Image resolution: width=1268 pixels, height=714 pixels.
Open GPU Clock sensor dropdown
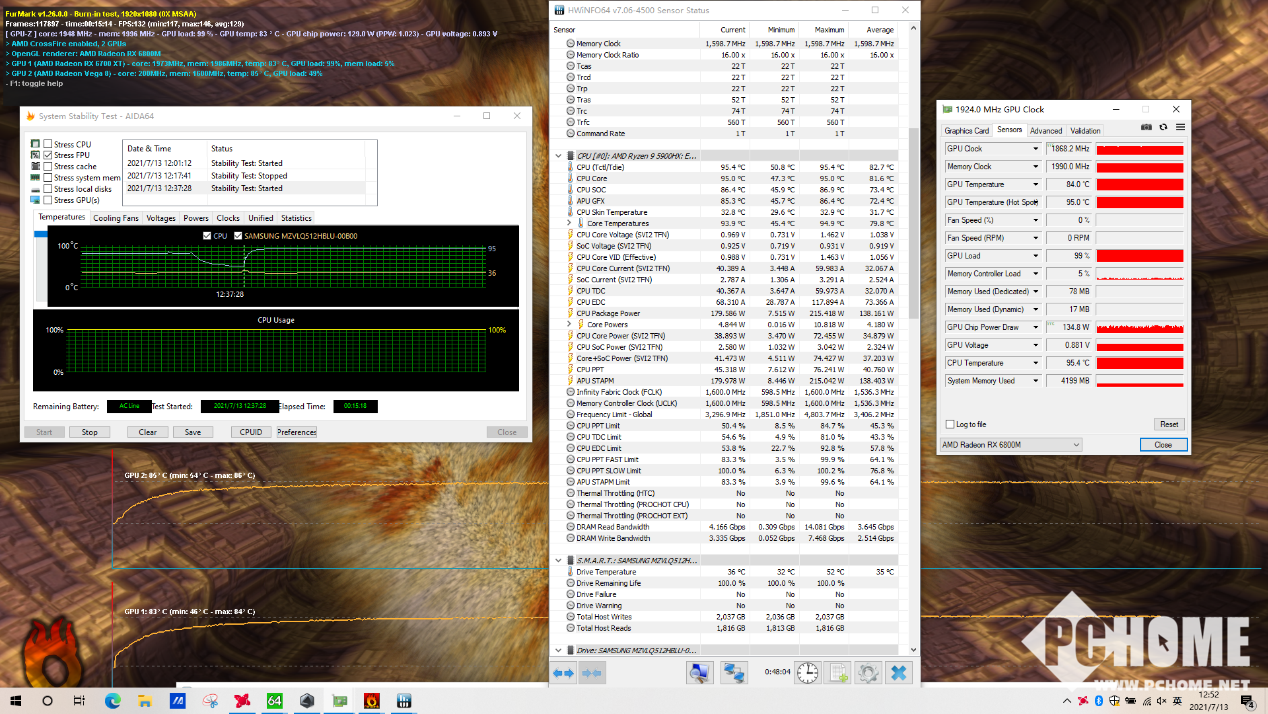1036,149
